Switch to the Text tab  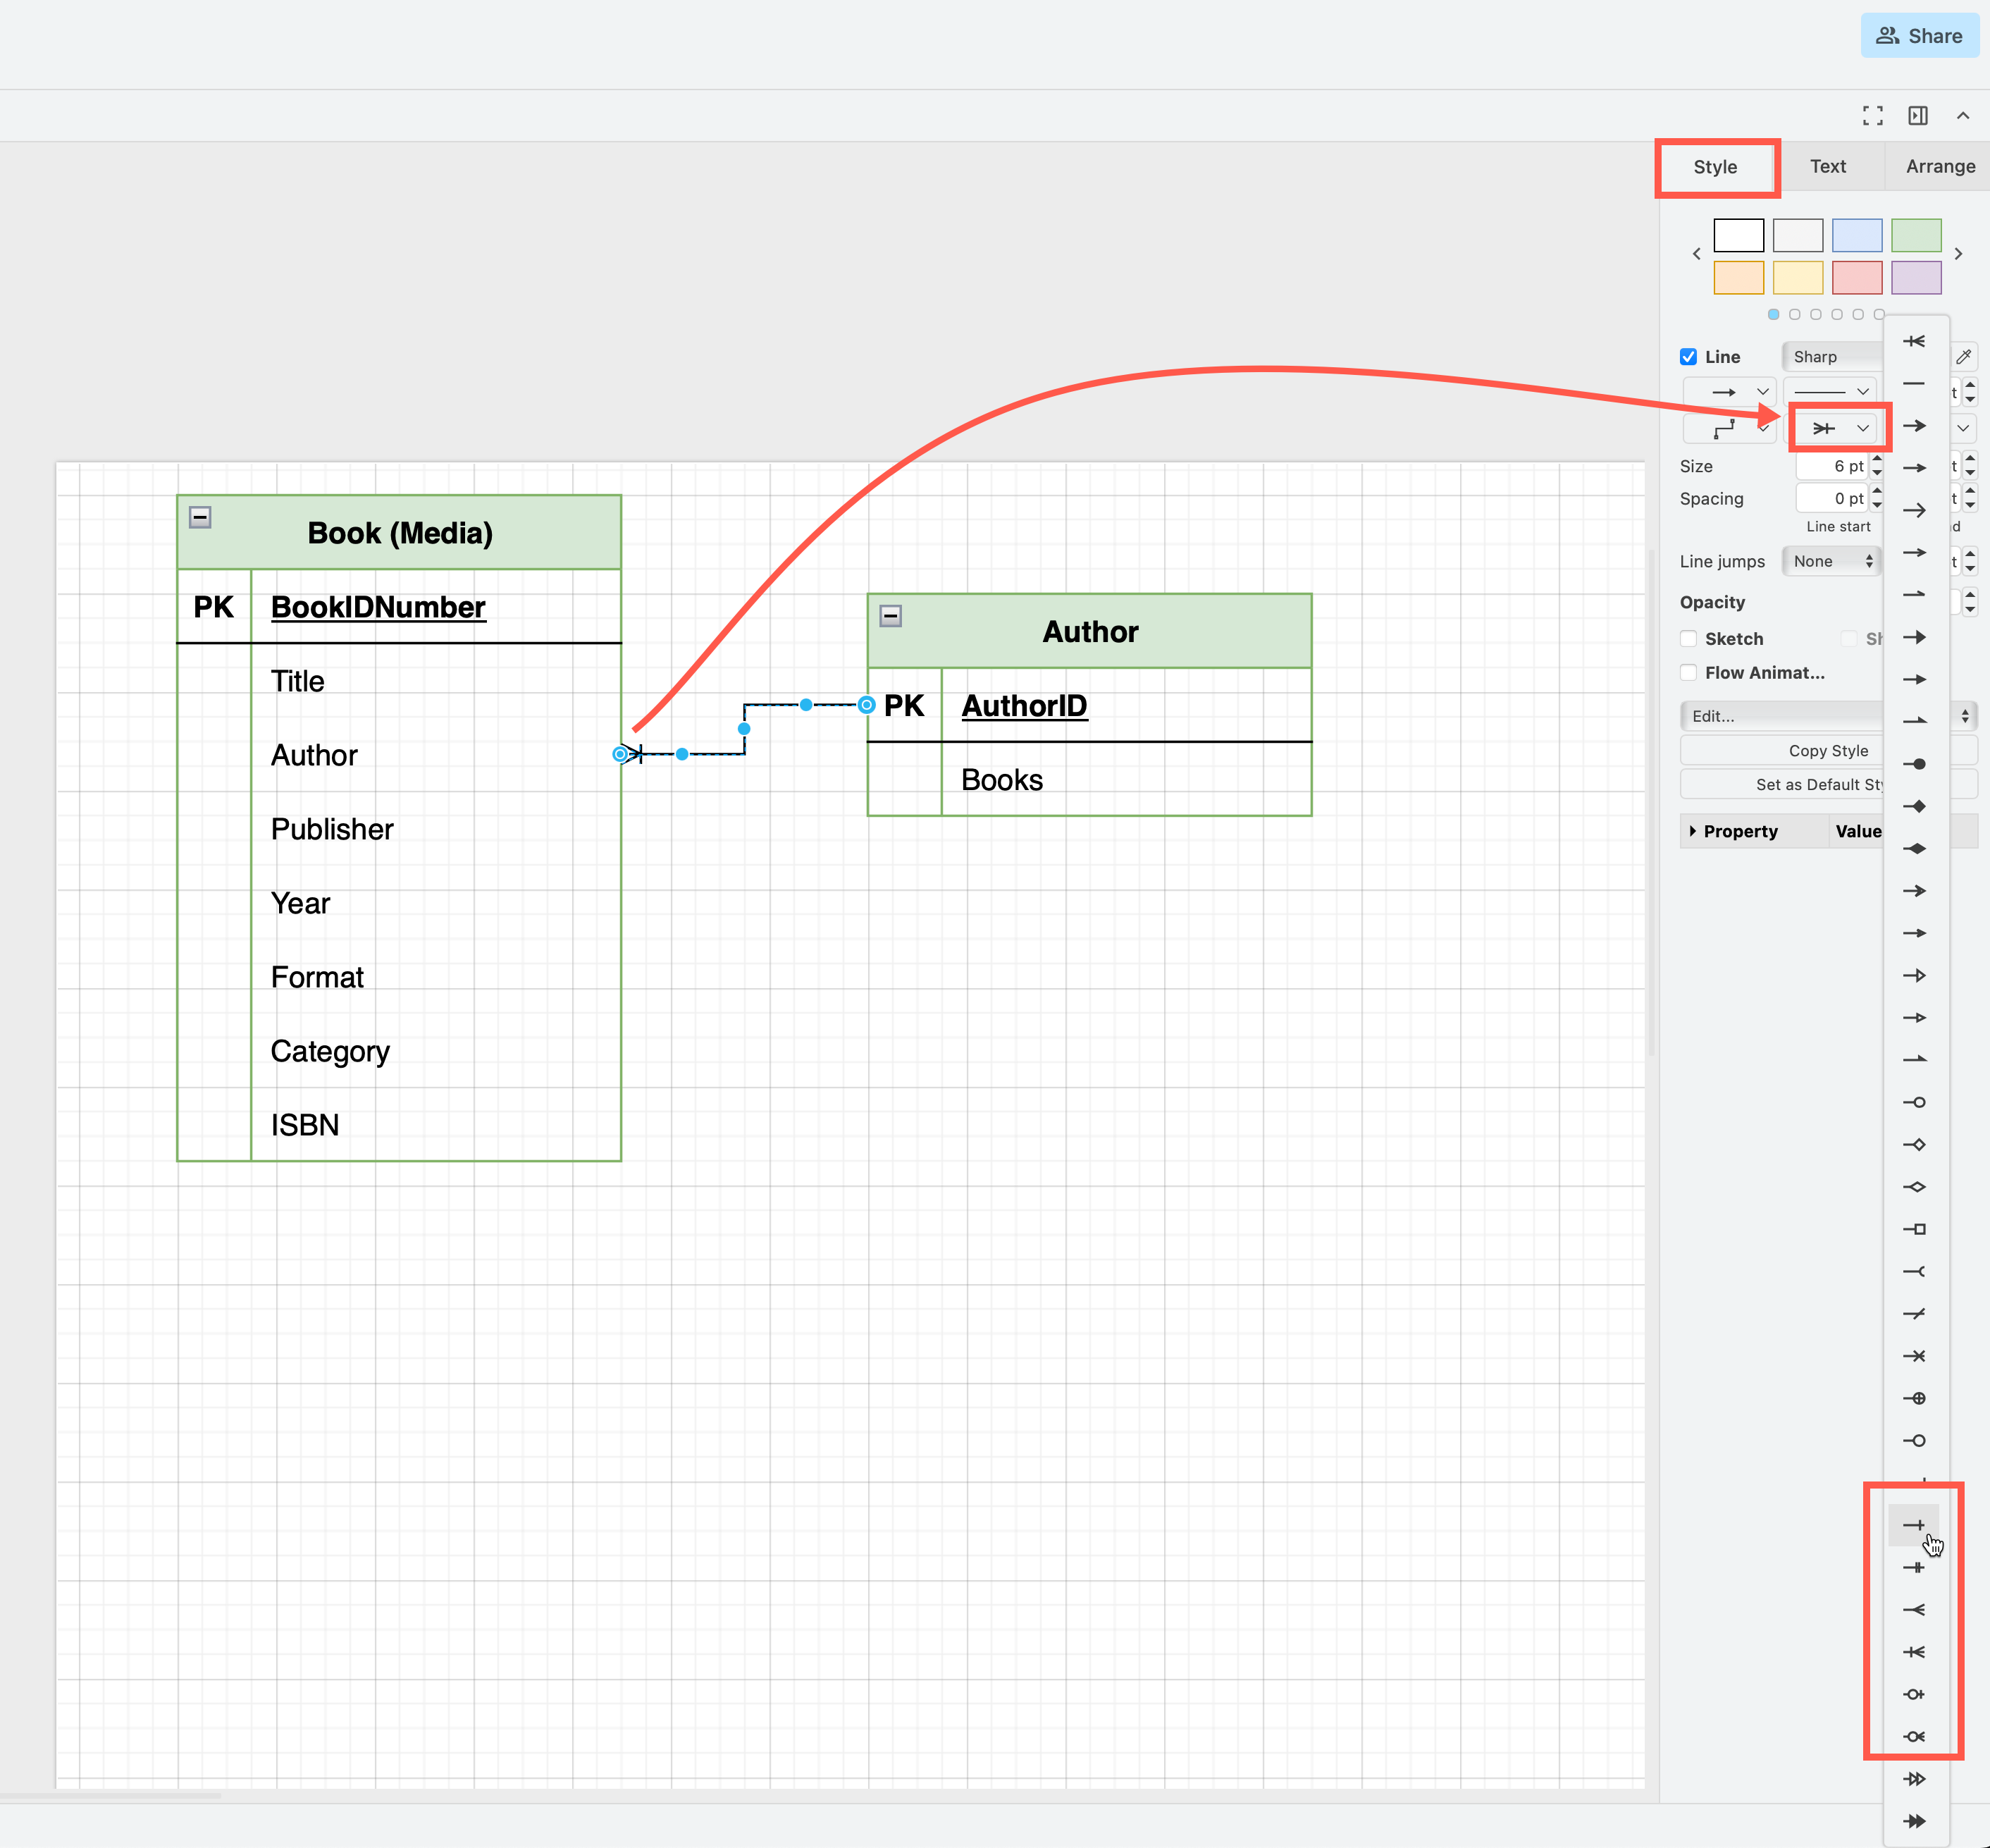(1827, 166)
